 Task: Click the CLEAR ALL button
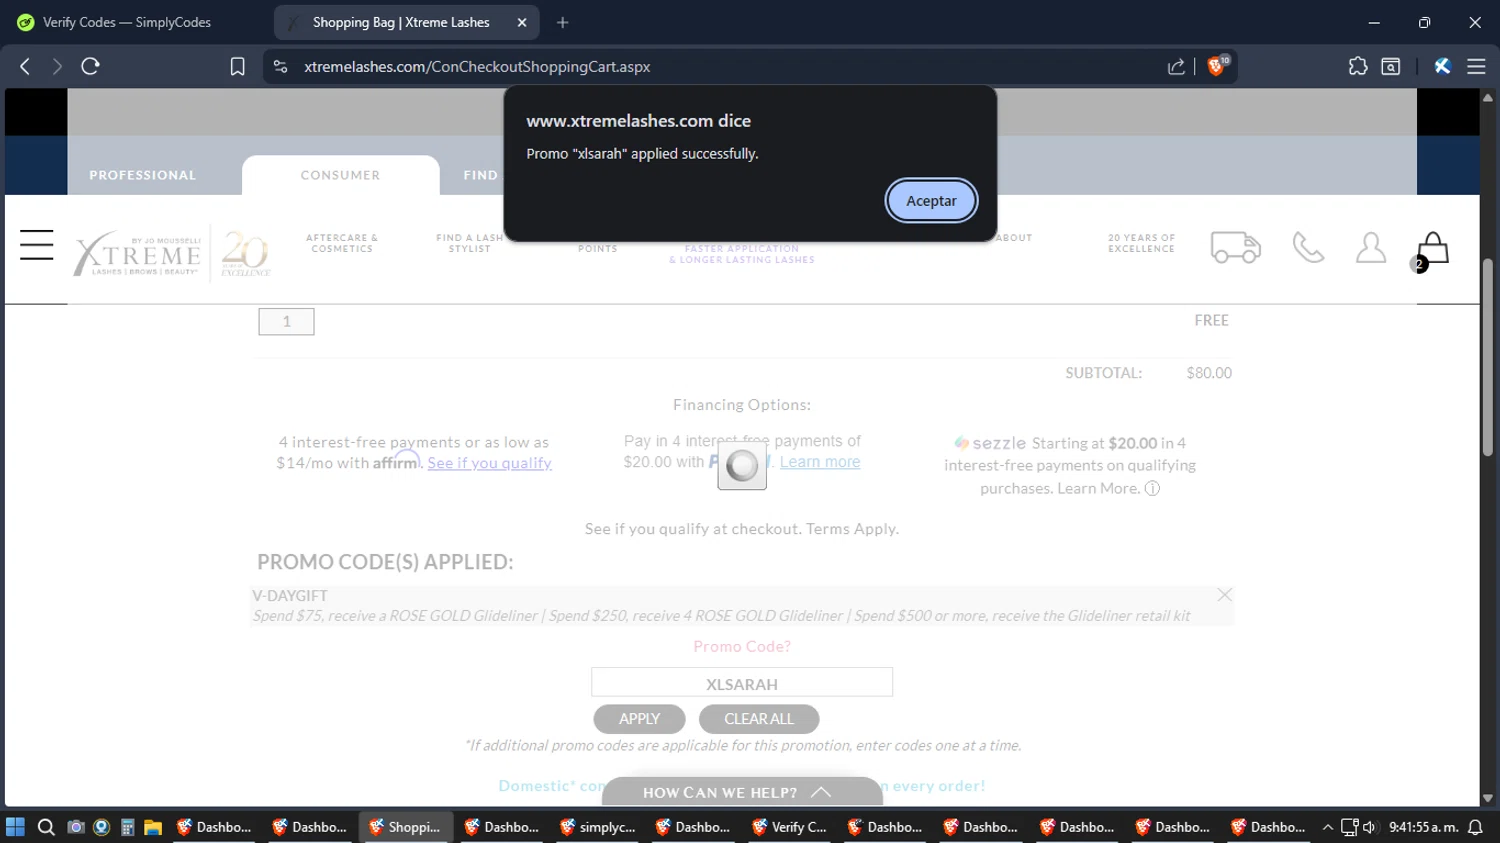759,719
